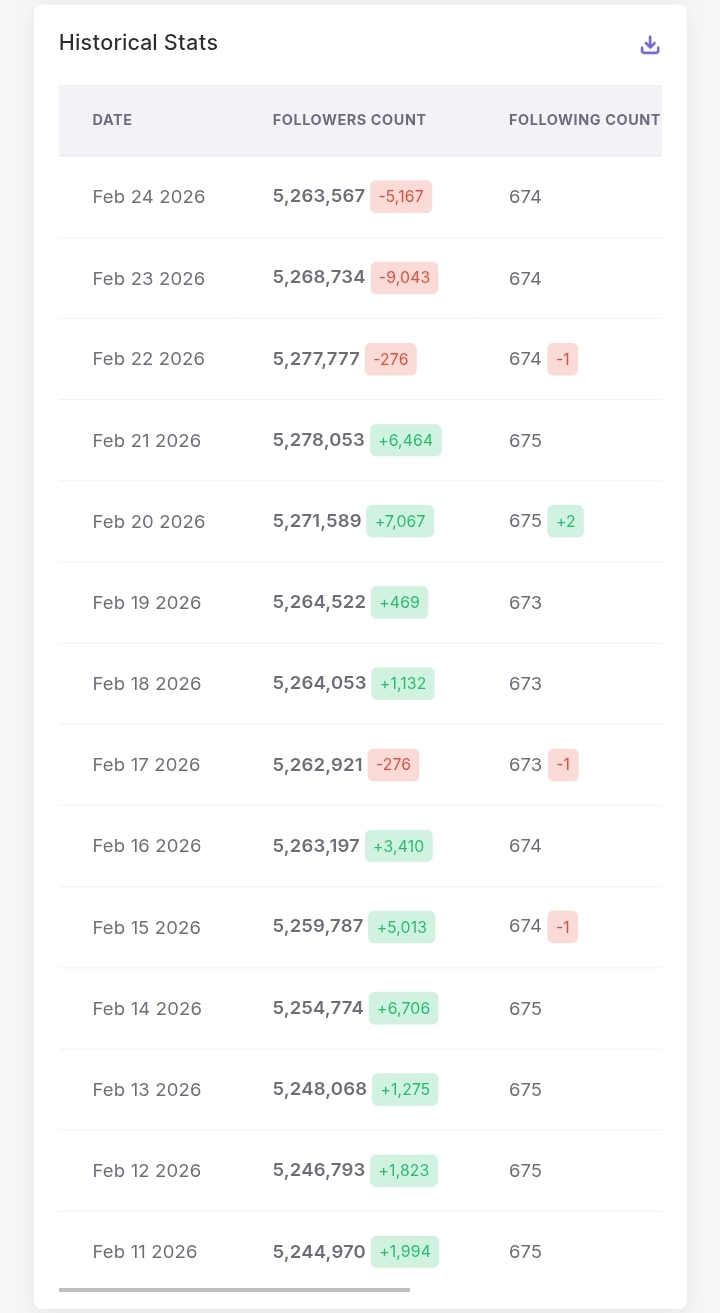Click the +5,013 followers change badge
The height and width of the screenshot is (1313, 720).
(401, 927)
